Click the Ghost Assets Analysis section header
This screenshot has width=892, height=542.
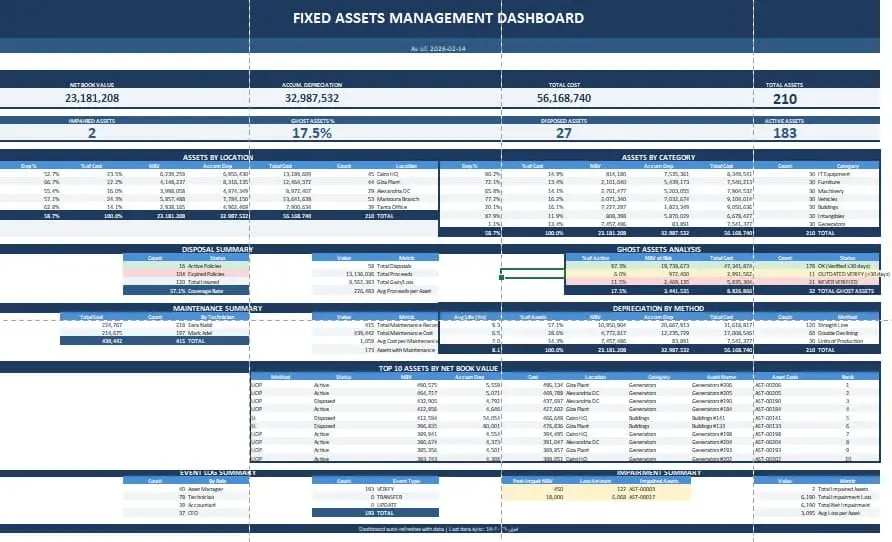click(658, 249)
